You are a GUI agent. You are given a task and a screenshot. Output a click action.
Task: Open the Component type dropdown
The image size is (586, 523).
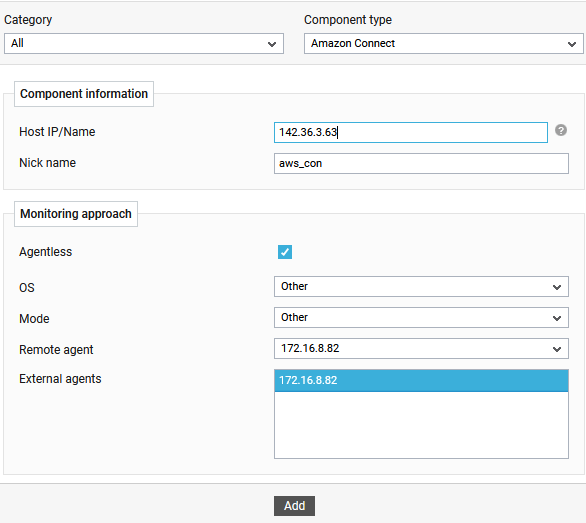(x=444, y=44)
